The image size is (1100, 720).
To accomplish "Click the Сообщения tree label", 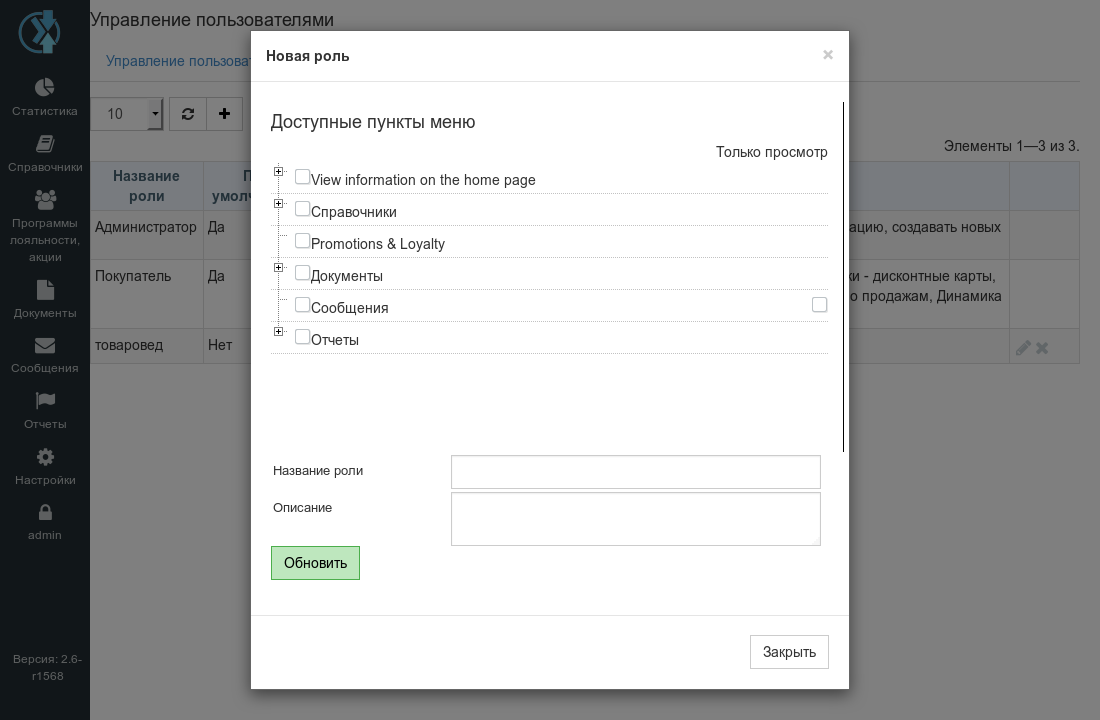I will tap(349, 308).
